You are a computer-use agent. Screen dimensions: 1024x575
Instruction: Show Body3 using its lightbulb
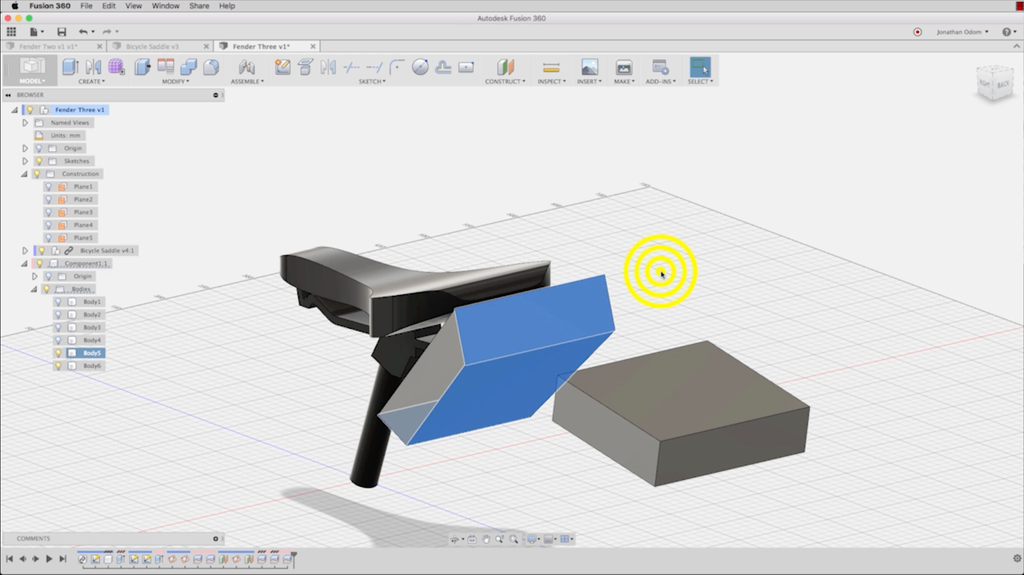(x=59, y=327)
